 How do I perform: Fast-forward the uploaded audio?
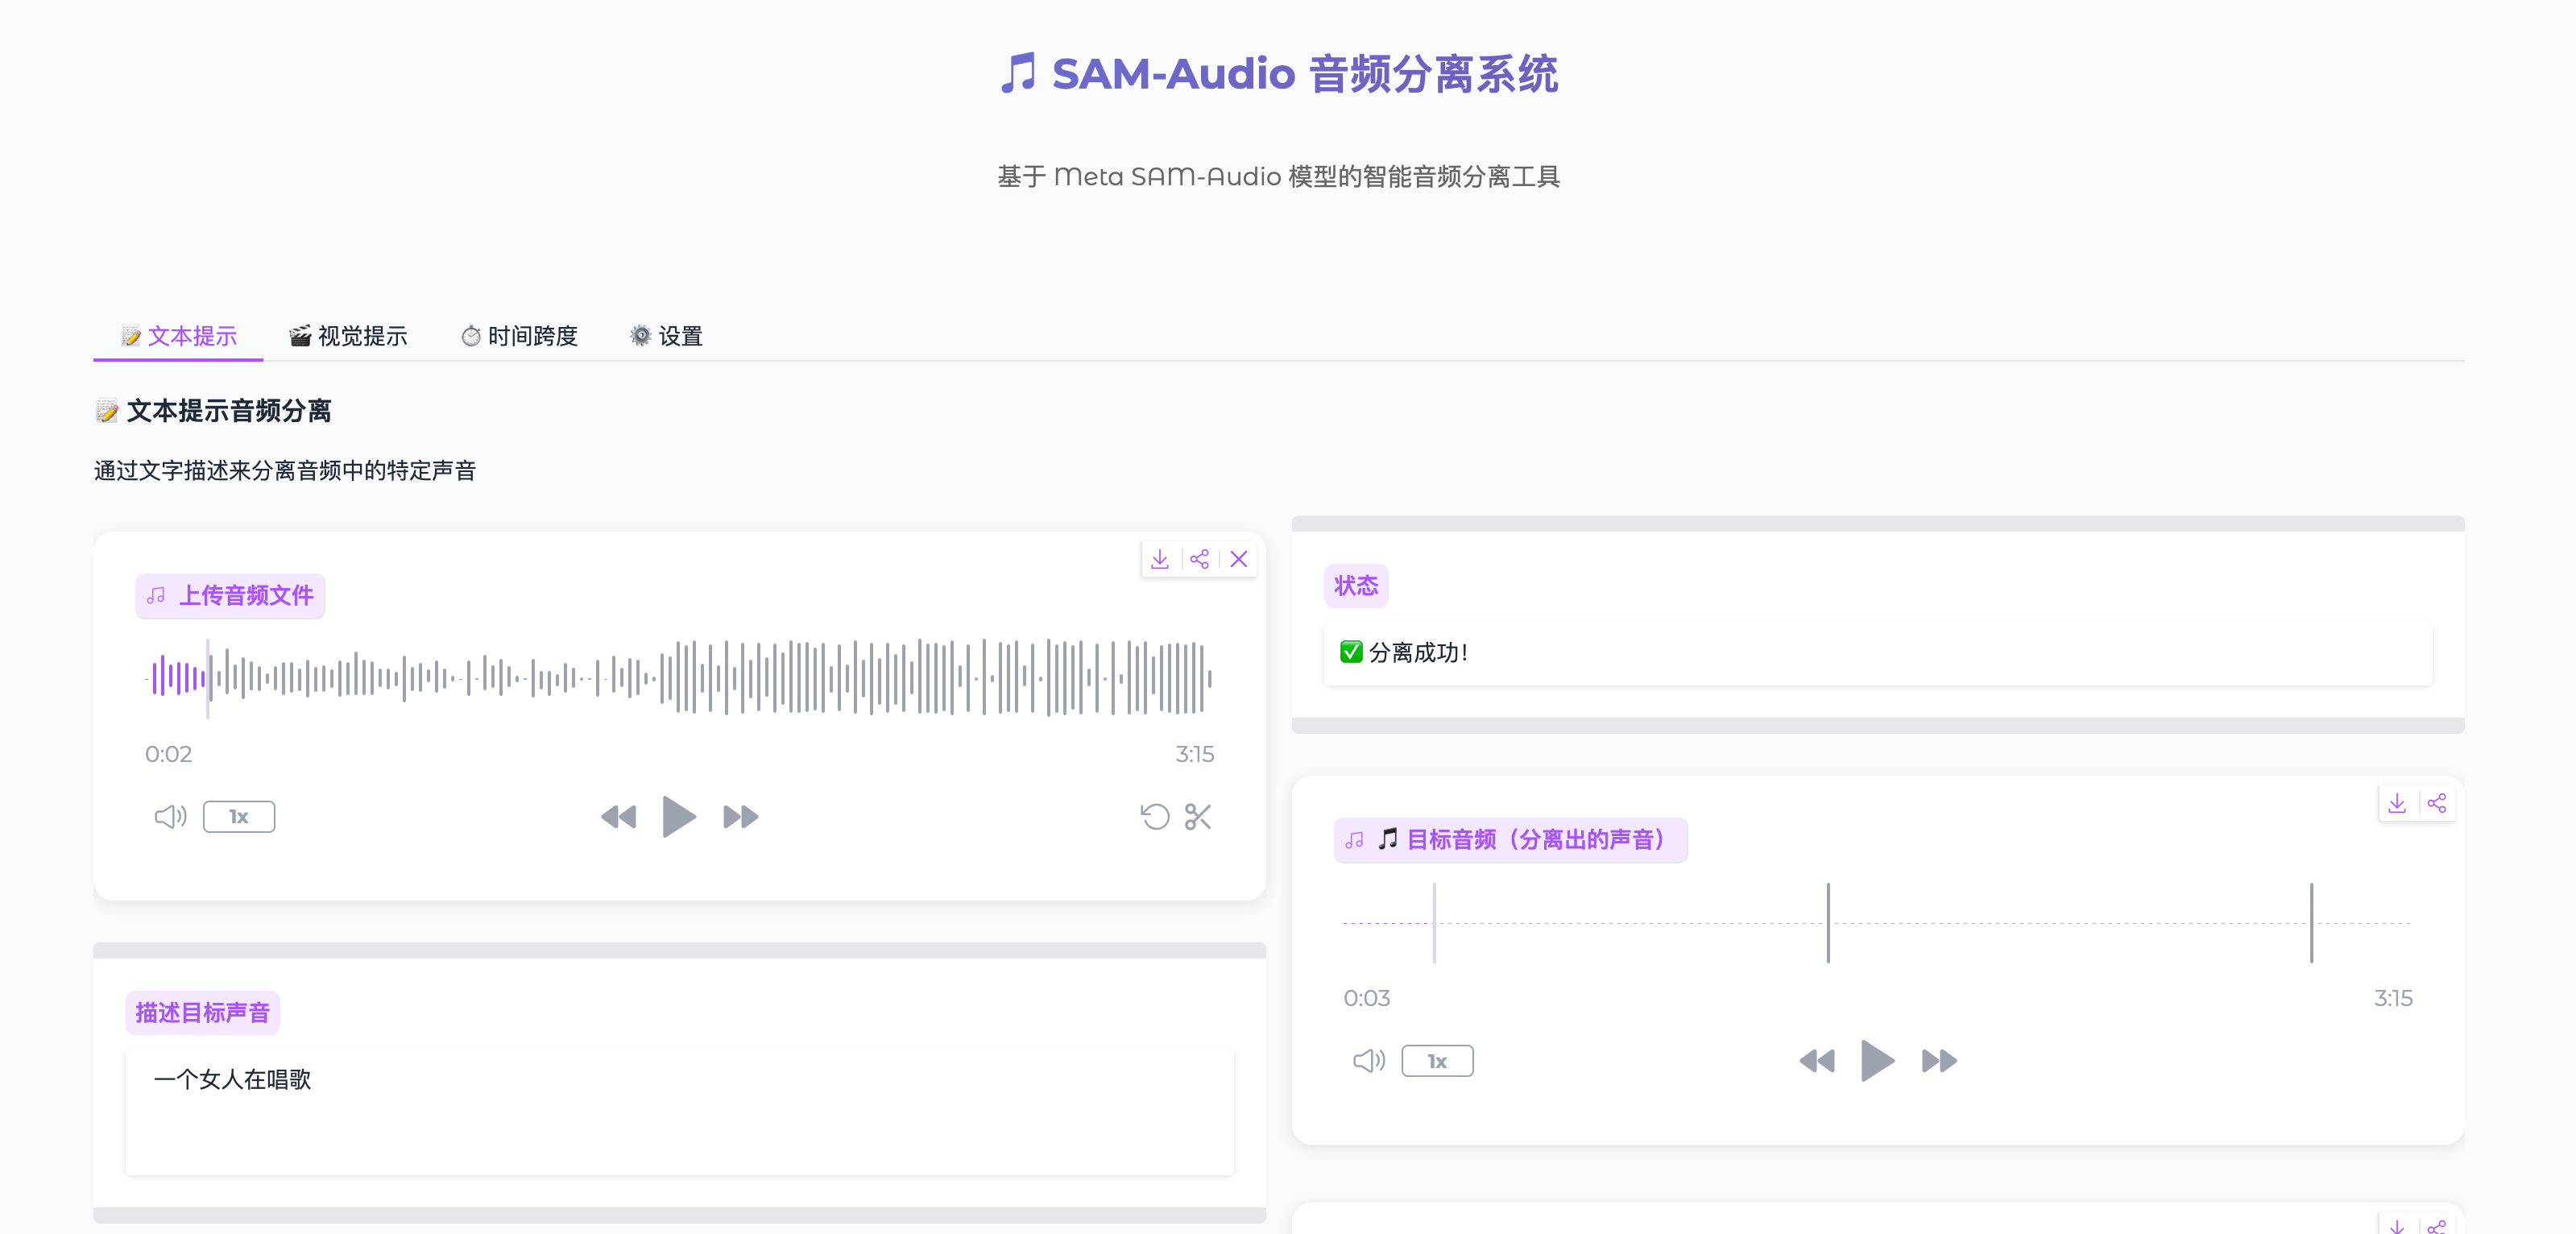[740, 817]
